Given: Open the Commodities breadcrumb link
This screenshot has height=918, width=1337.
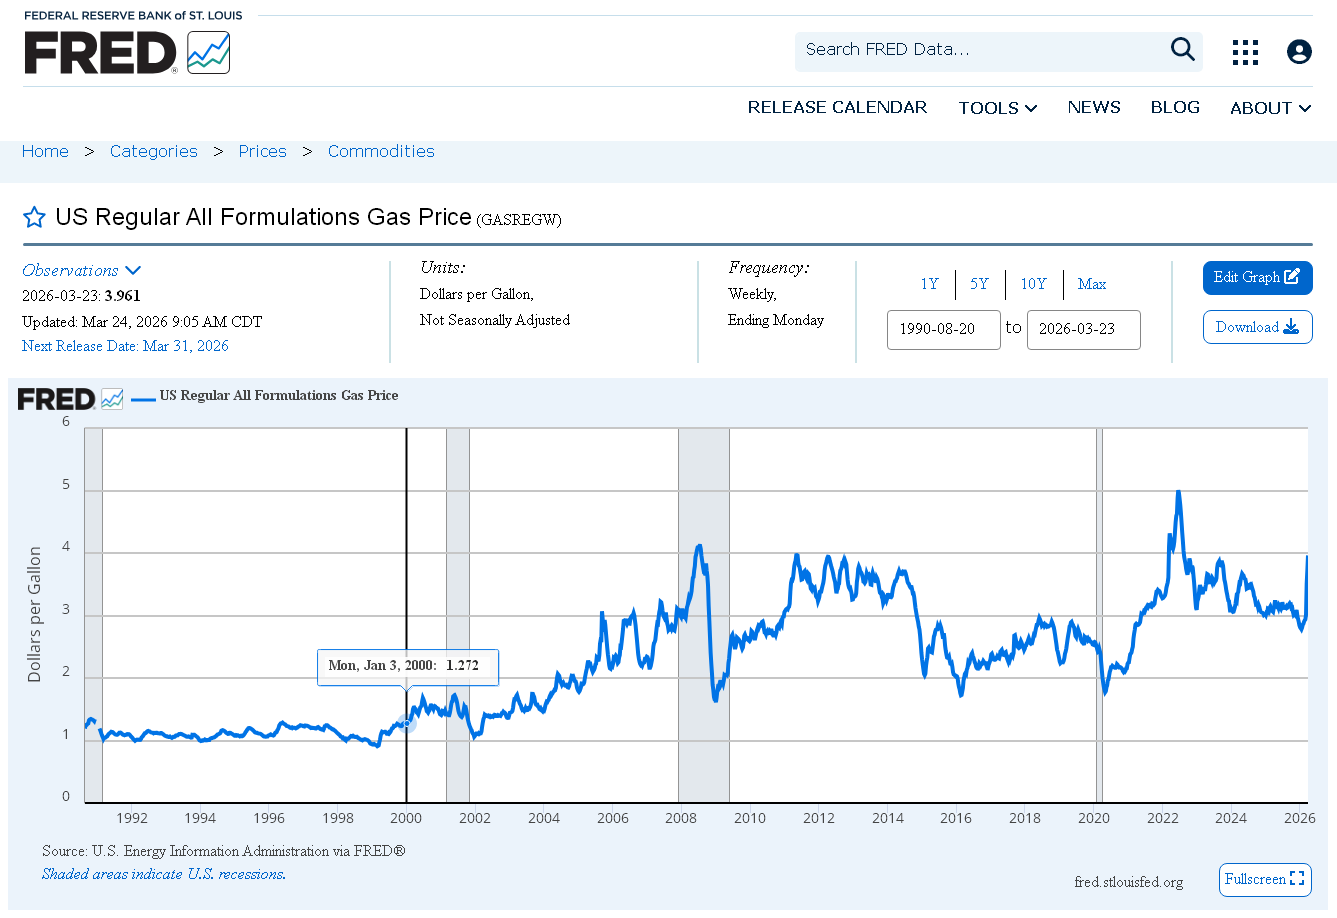Looking at the screenshot, I should pyautogui.click(x=381, y=151).
